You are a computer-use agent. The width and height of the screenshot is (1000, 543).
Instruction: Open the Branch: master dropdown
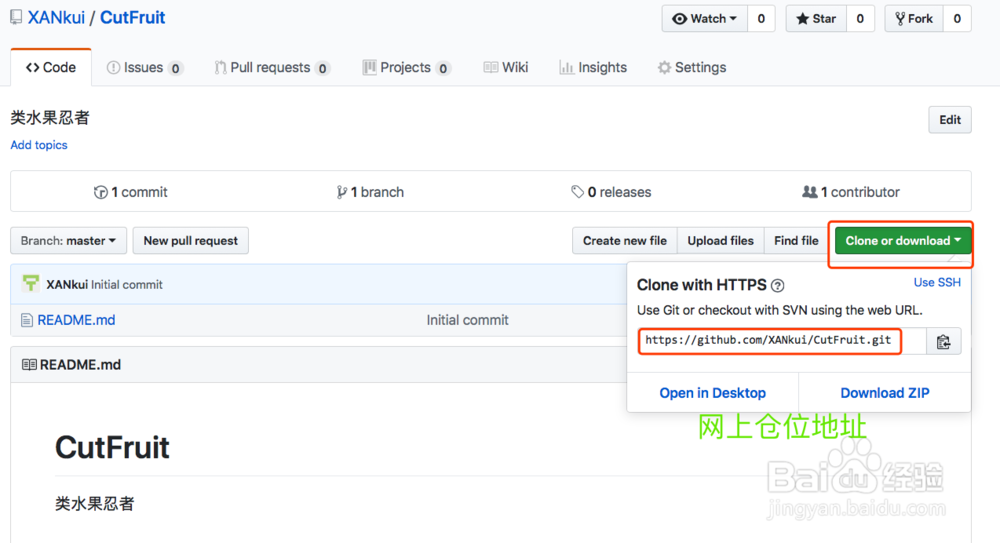(x=68, y=241)
